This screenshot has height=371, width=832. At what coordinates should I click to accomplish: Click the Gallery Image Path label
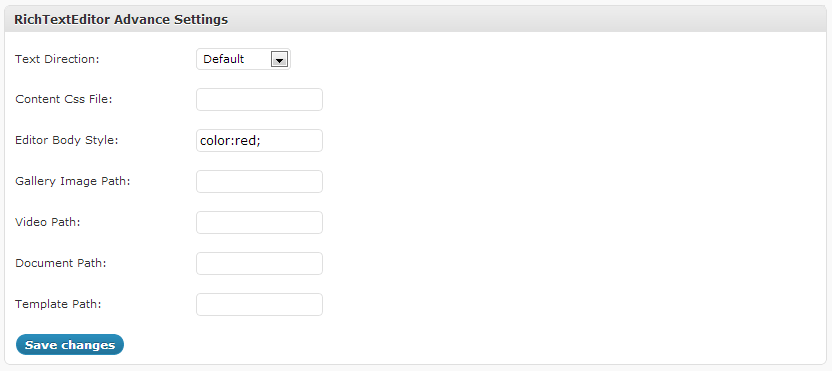(x=73, y=182)
